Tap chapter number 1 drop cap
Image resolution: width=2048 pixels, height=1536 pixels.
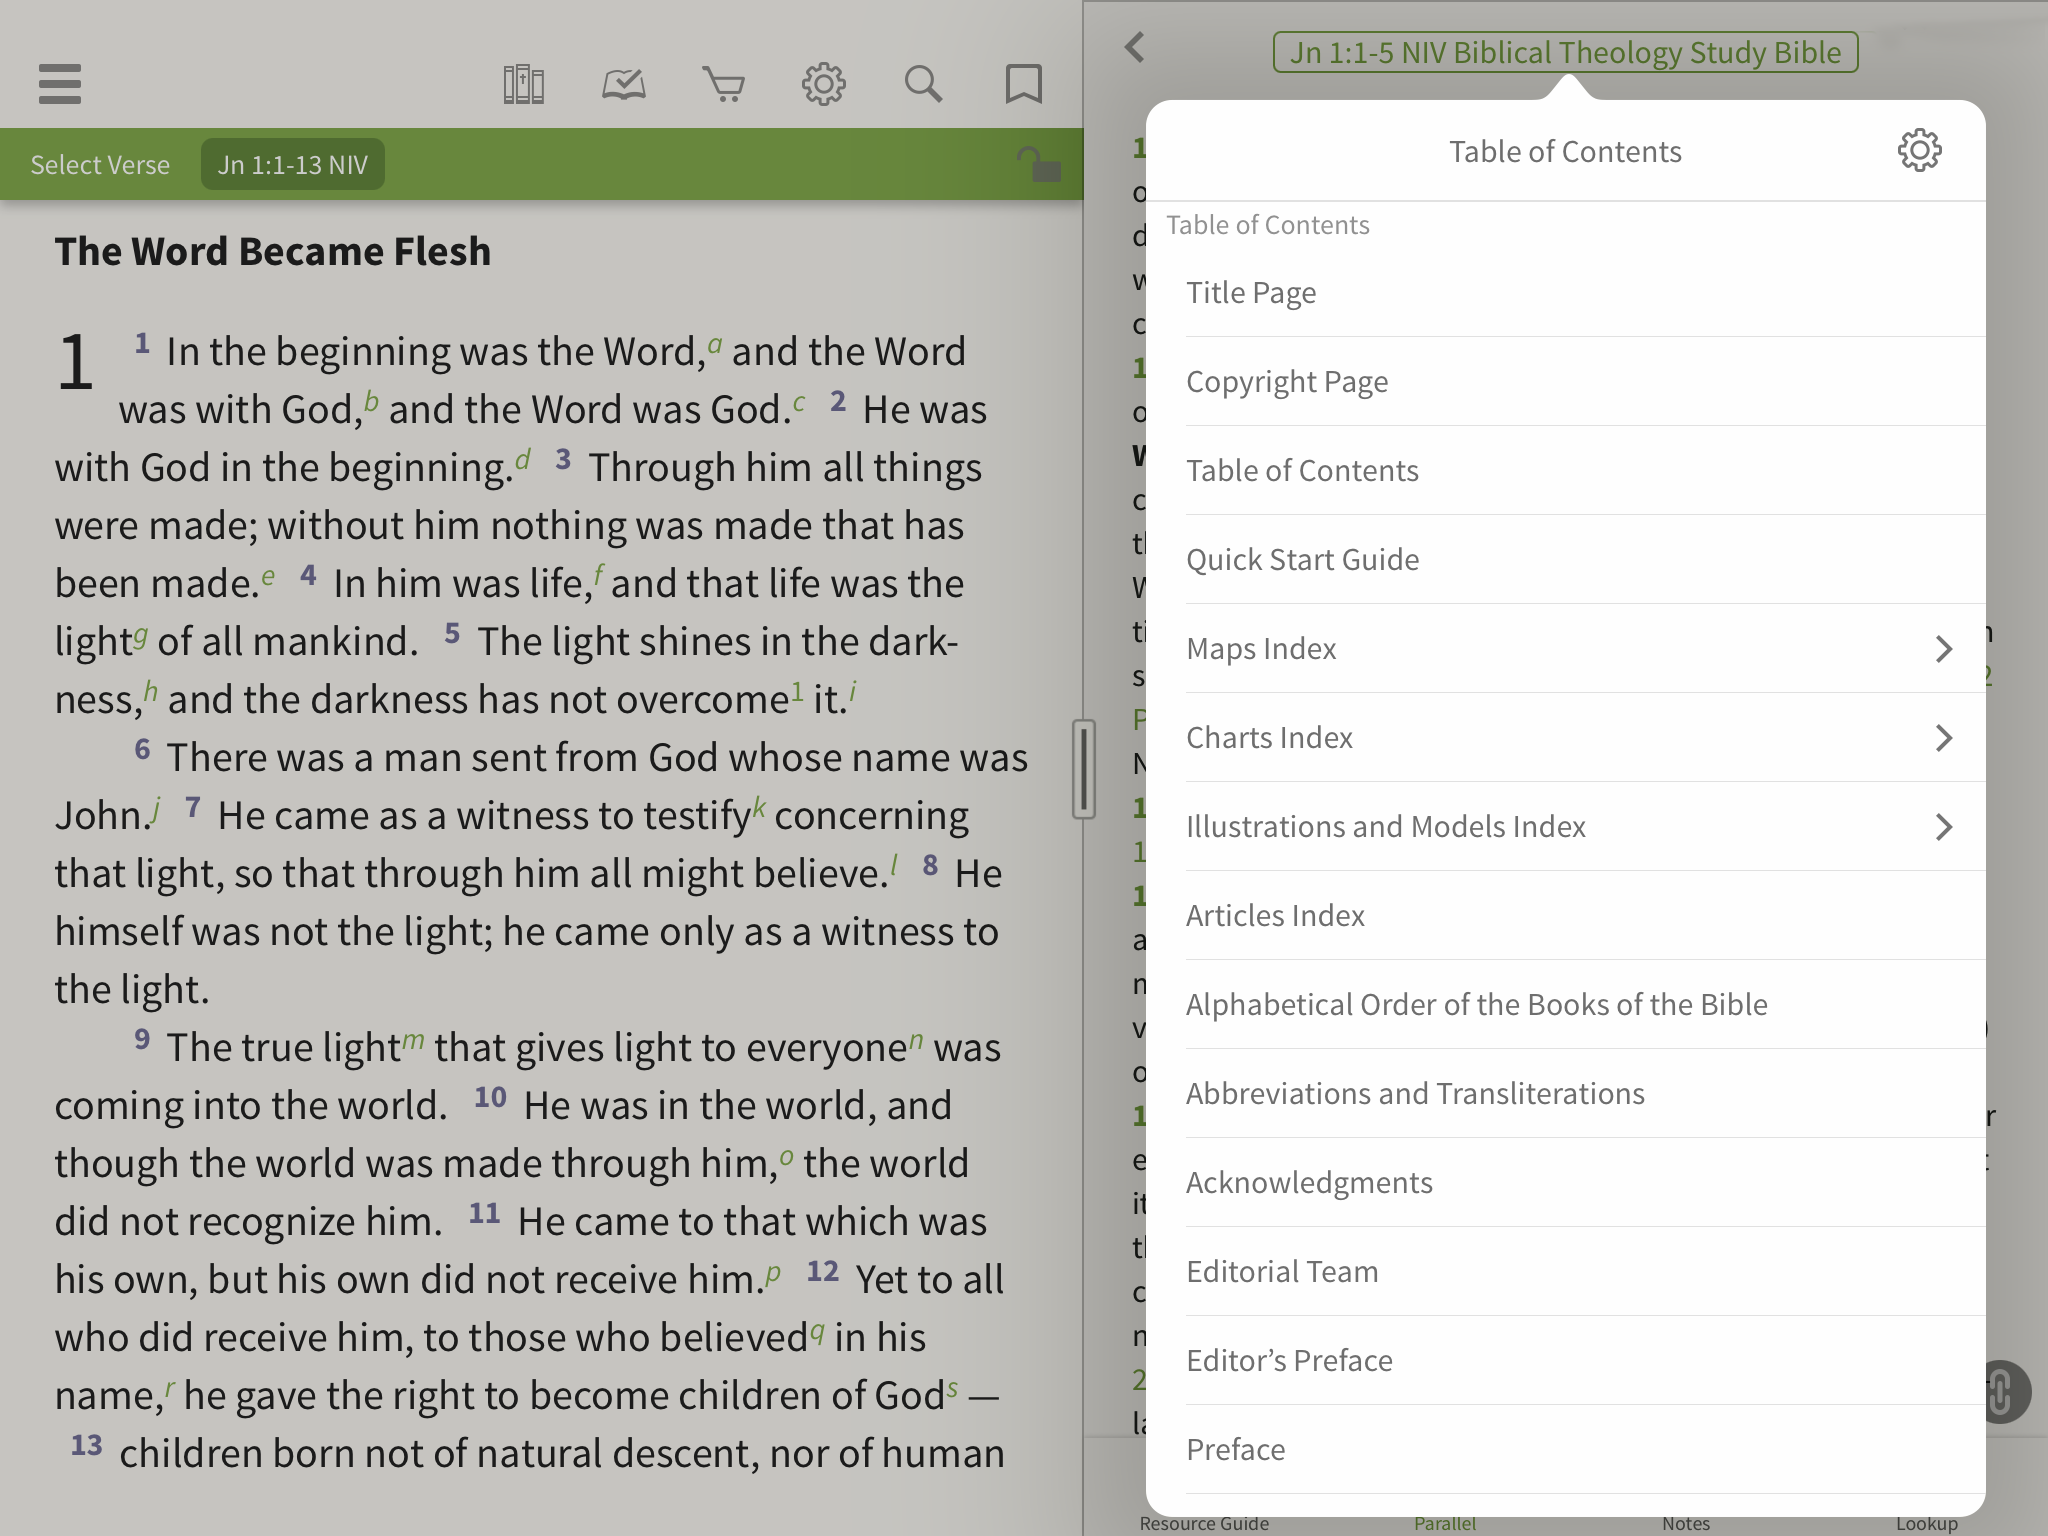[x=76, y=362]
